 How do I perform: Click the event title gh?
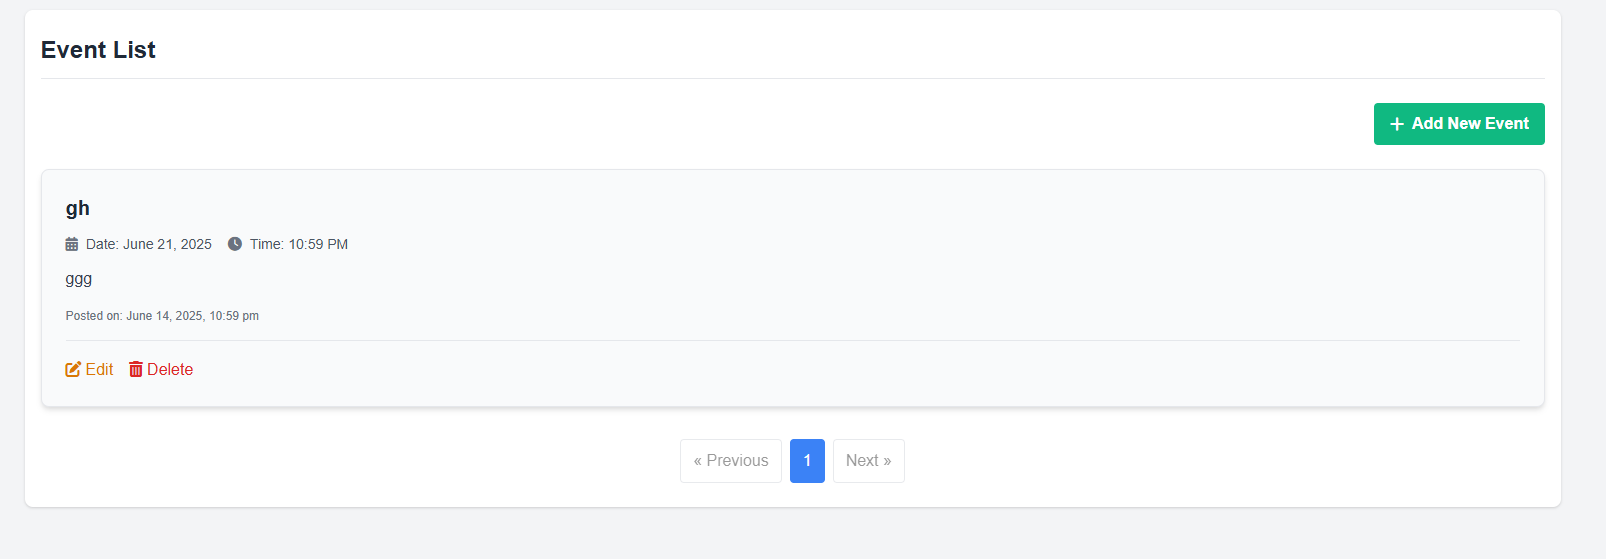78,208
